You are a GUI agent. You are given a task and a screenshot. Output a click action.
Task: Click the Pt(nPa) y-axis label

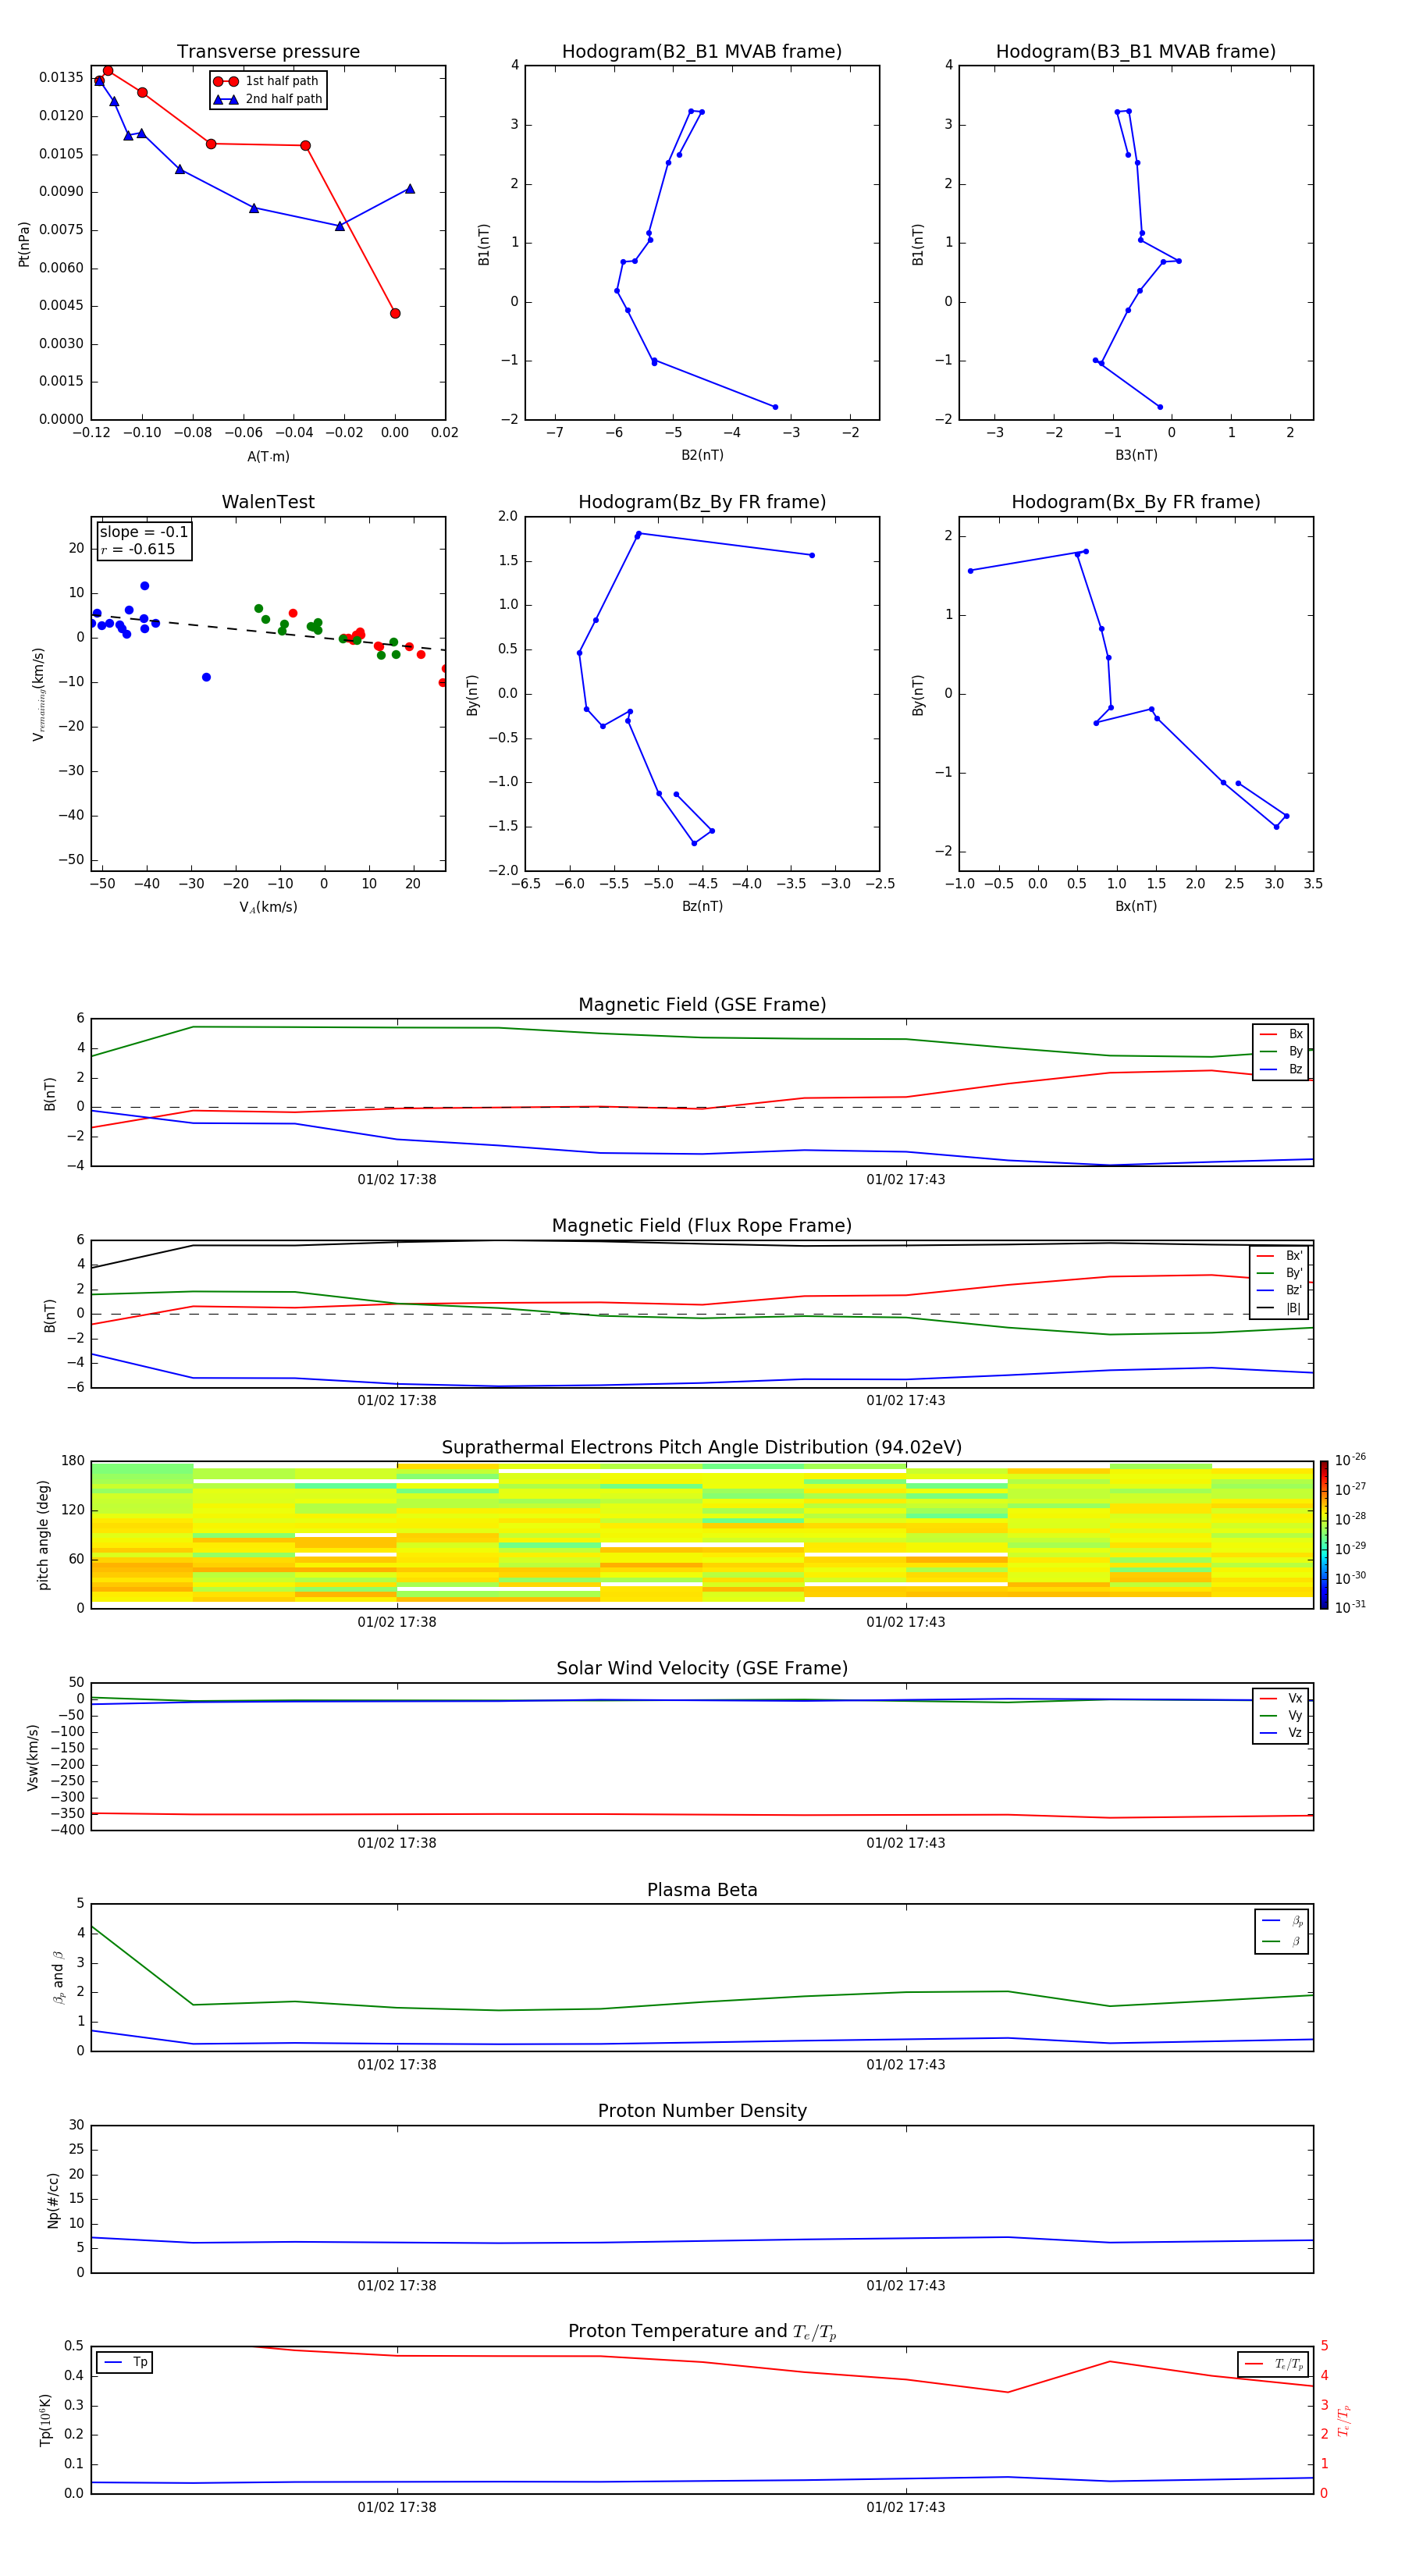tap(24, 244)
